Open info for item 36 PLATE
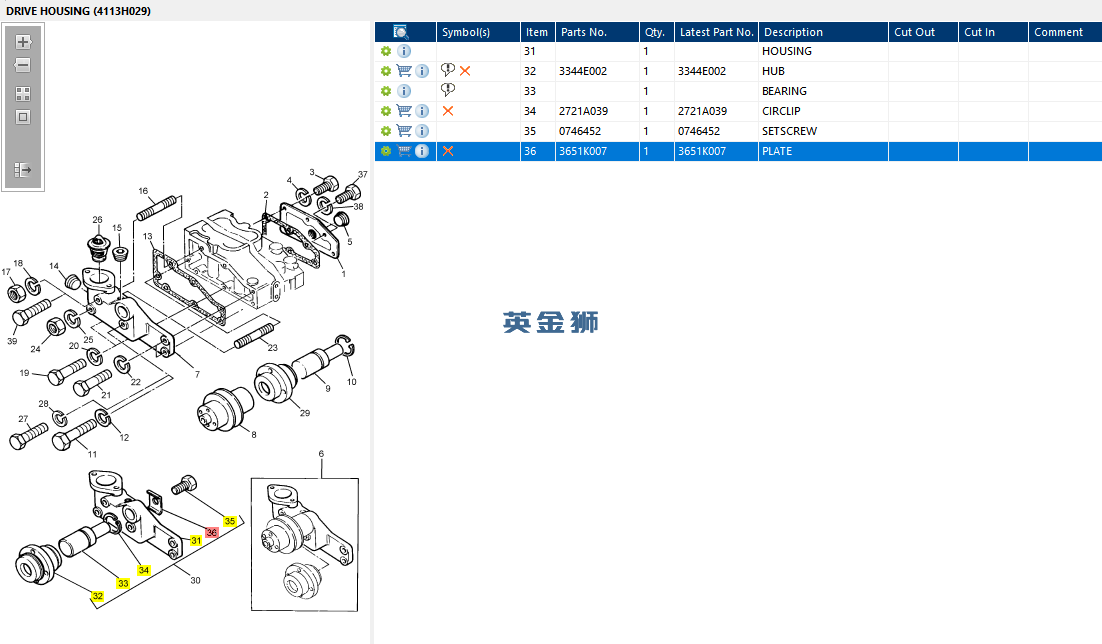 click(422, 151)
